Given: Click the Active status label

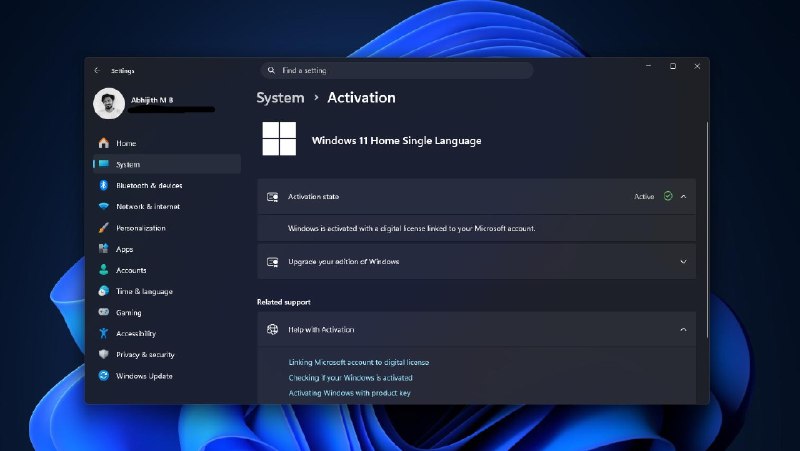Looking at the screenshot, I should pyautogui.click(x=644, y=196).
